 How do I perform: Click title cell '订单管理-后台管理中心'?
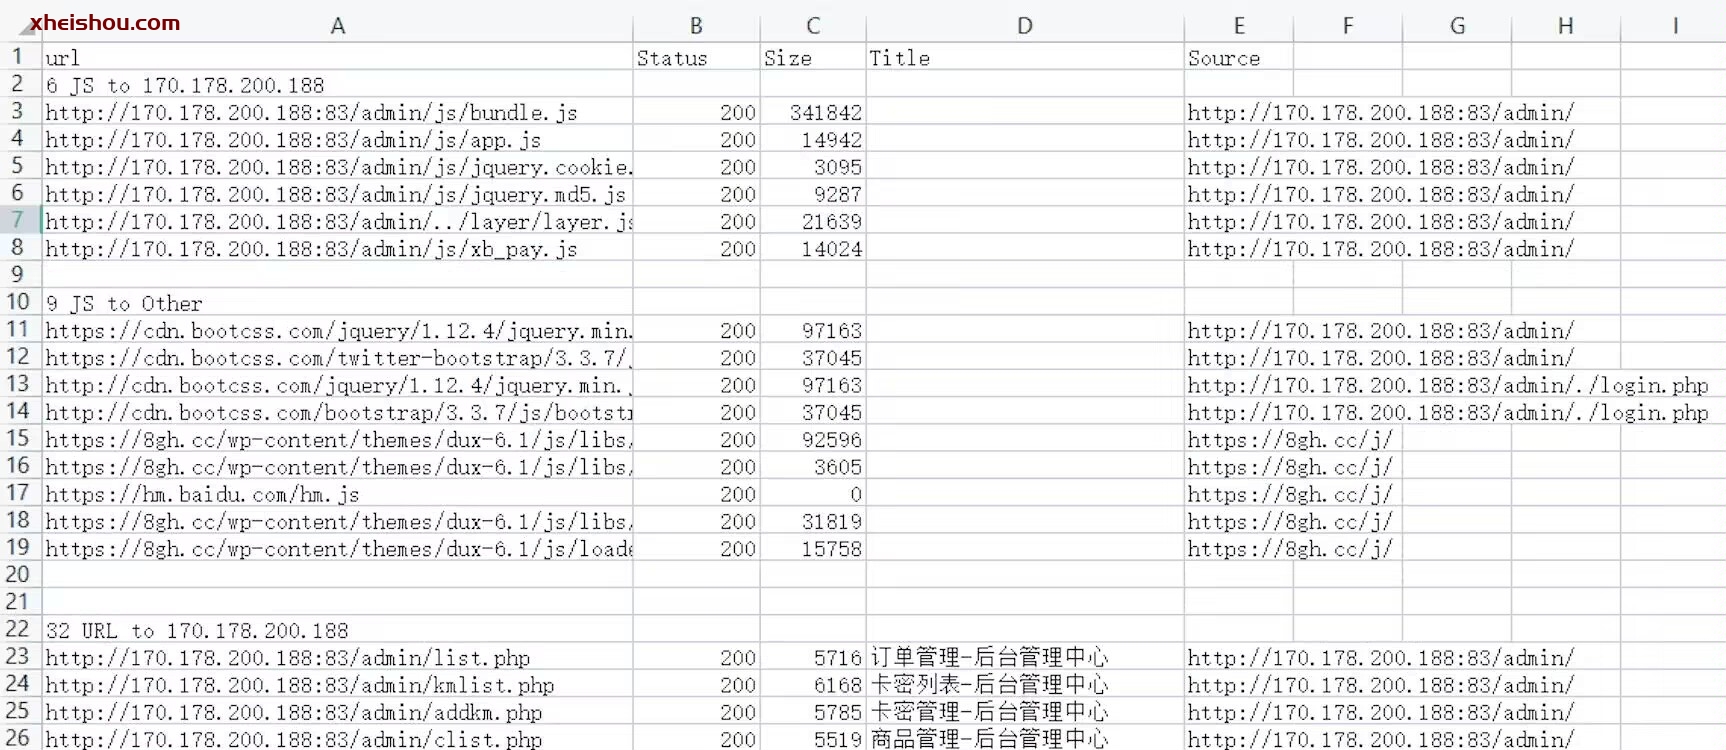(x=1025, y=657)
